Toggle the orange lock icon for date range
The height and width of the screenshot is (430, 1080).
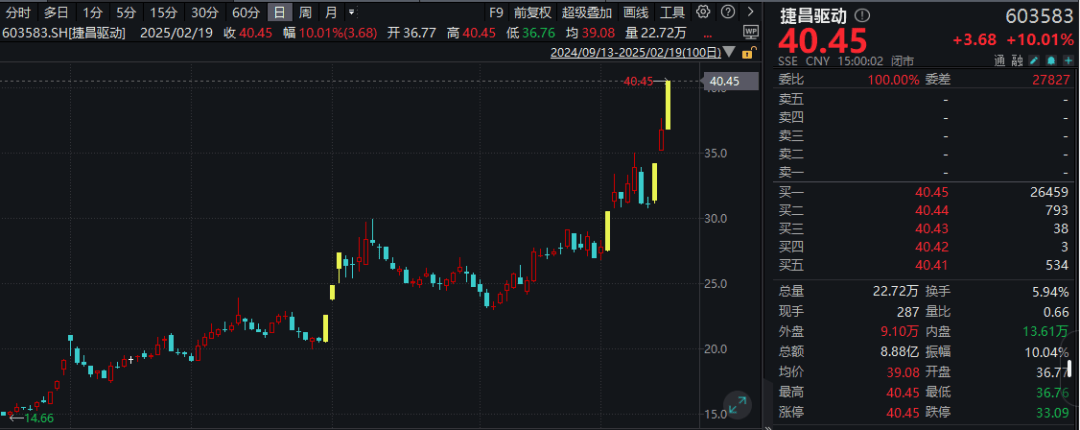749,52
